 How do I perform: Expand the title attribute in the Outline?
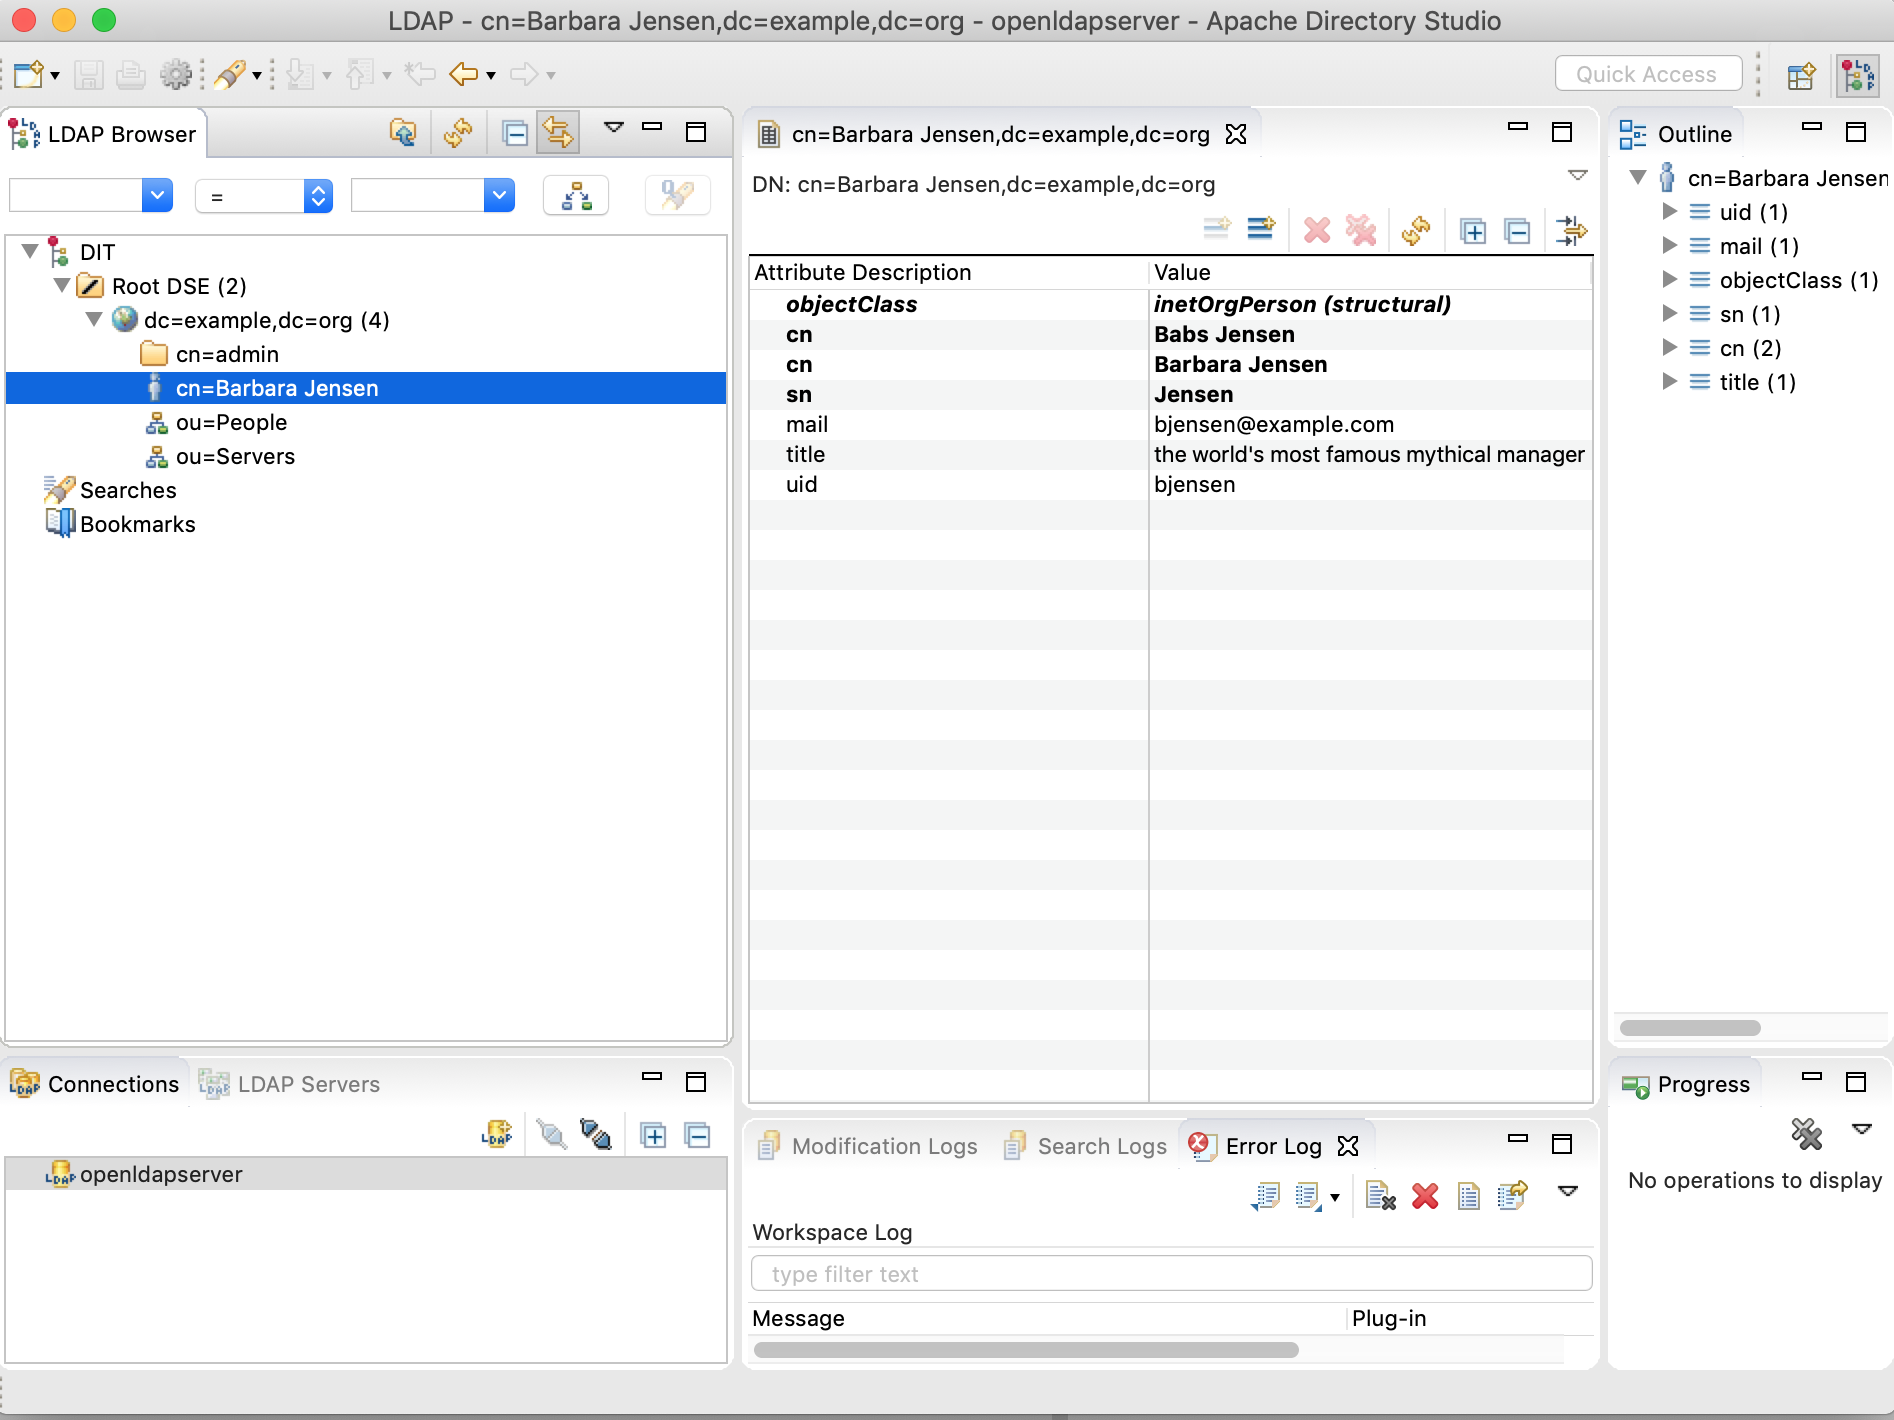(1668, 381)
